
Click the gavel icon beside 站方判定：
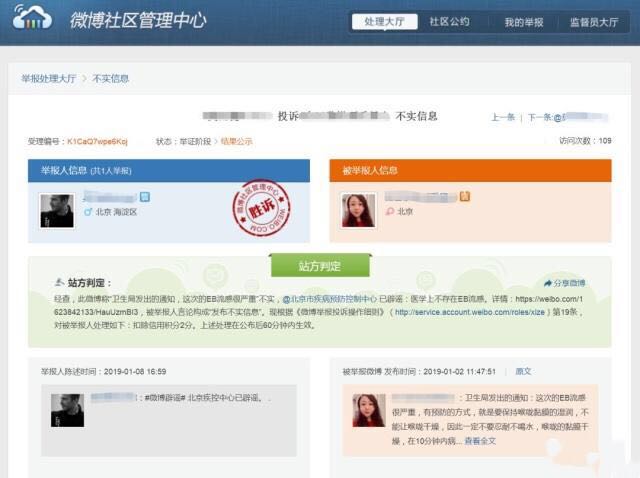coord(60,282)
